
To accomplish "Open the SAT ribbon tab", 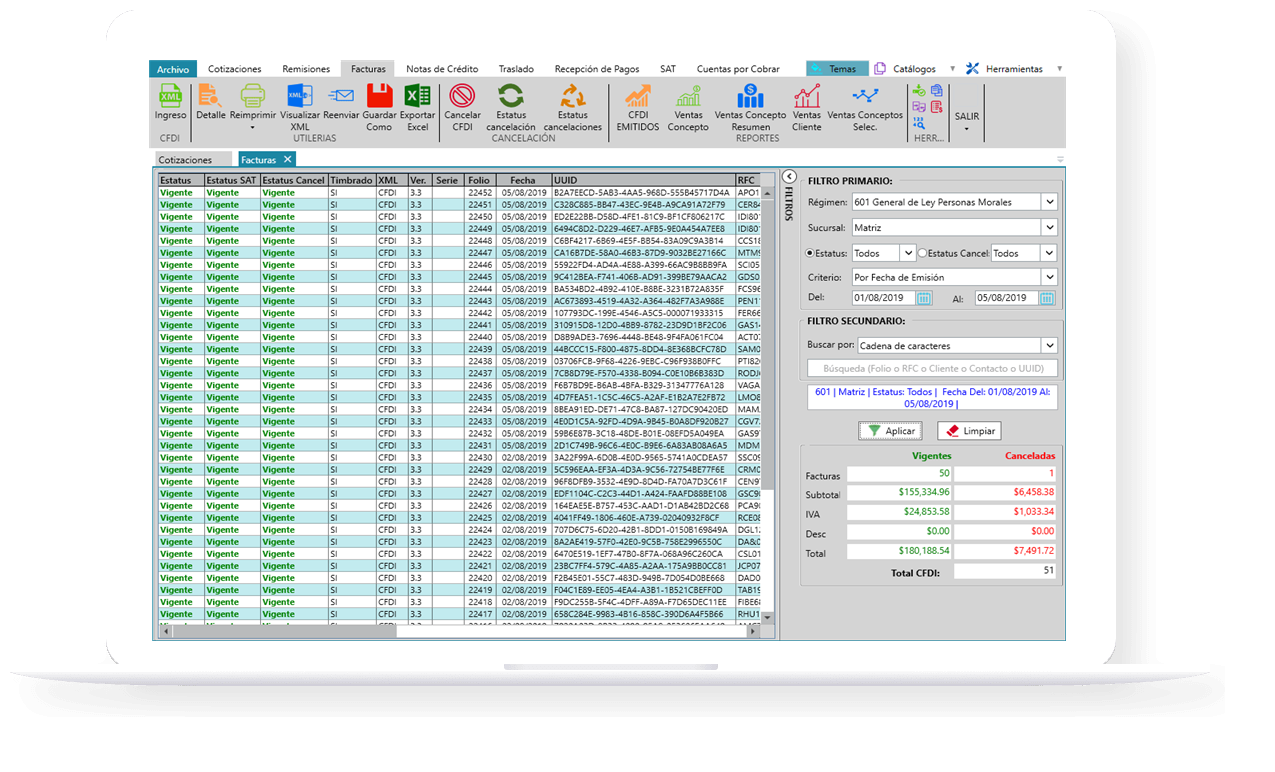I will (668, 69).
